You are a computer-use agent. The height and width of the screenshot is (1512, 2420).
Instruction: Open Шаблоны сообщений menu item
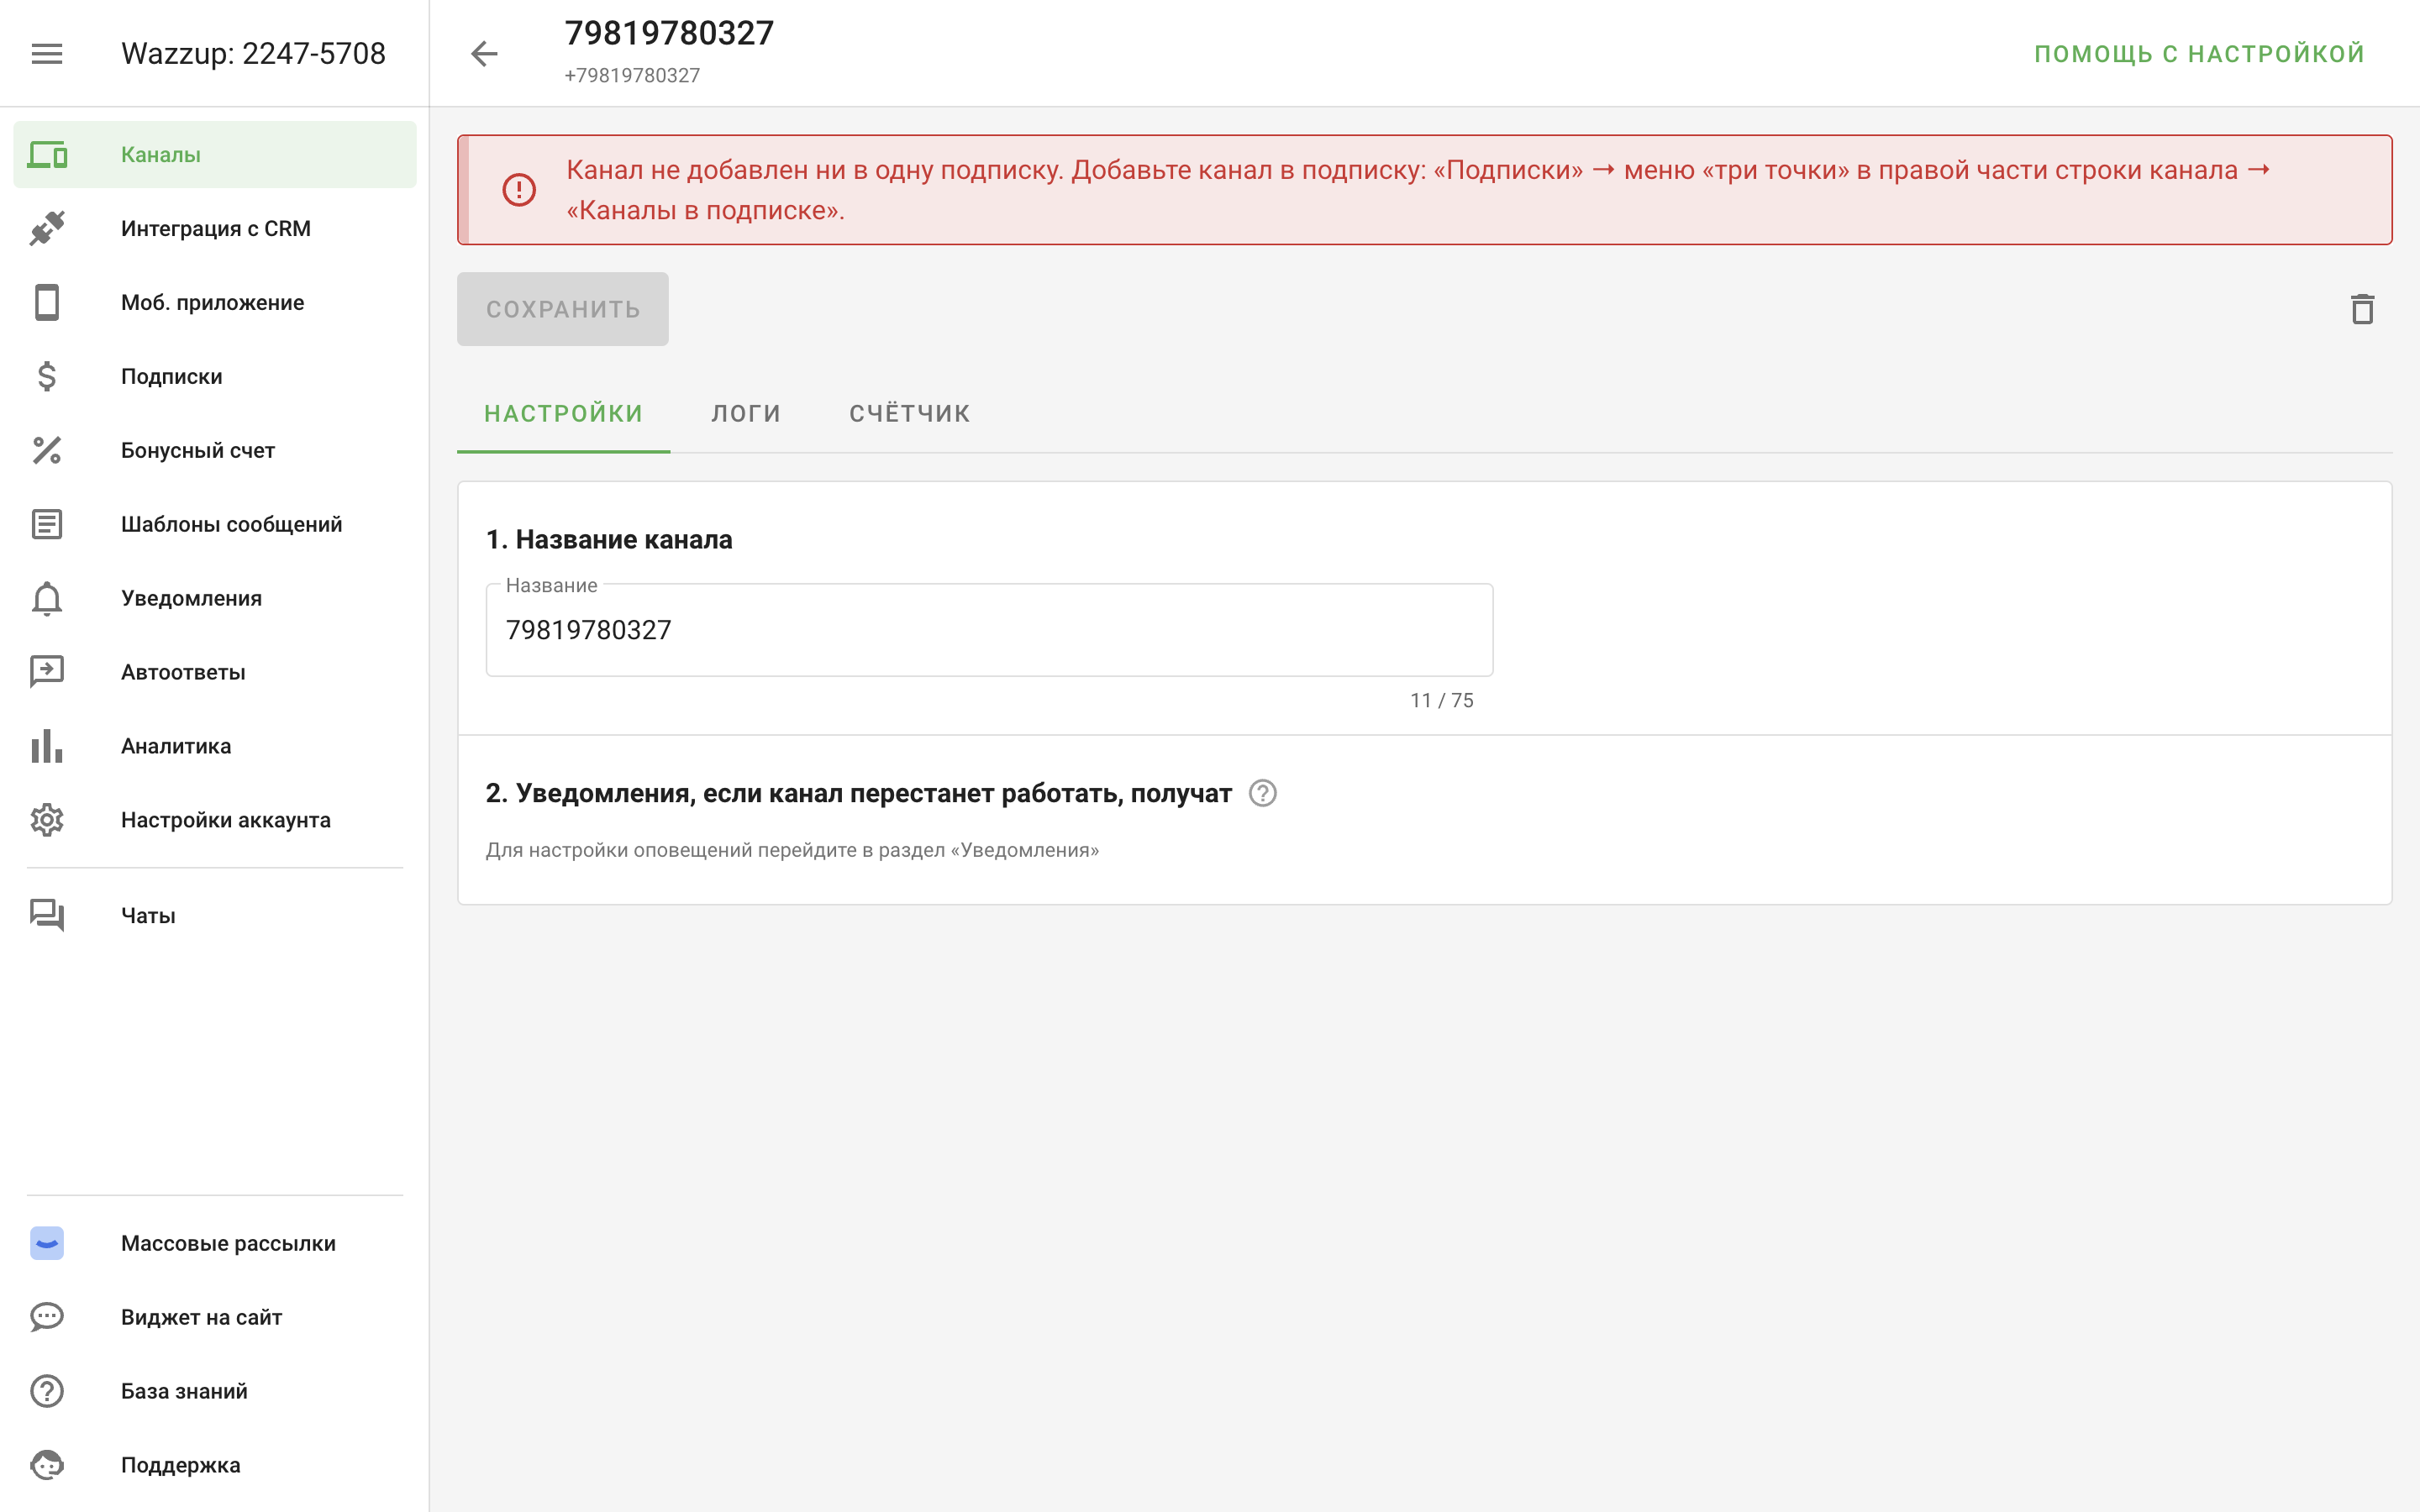[x=231, y=524]
